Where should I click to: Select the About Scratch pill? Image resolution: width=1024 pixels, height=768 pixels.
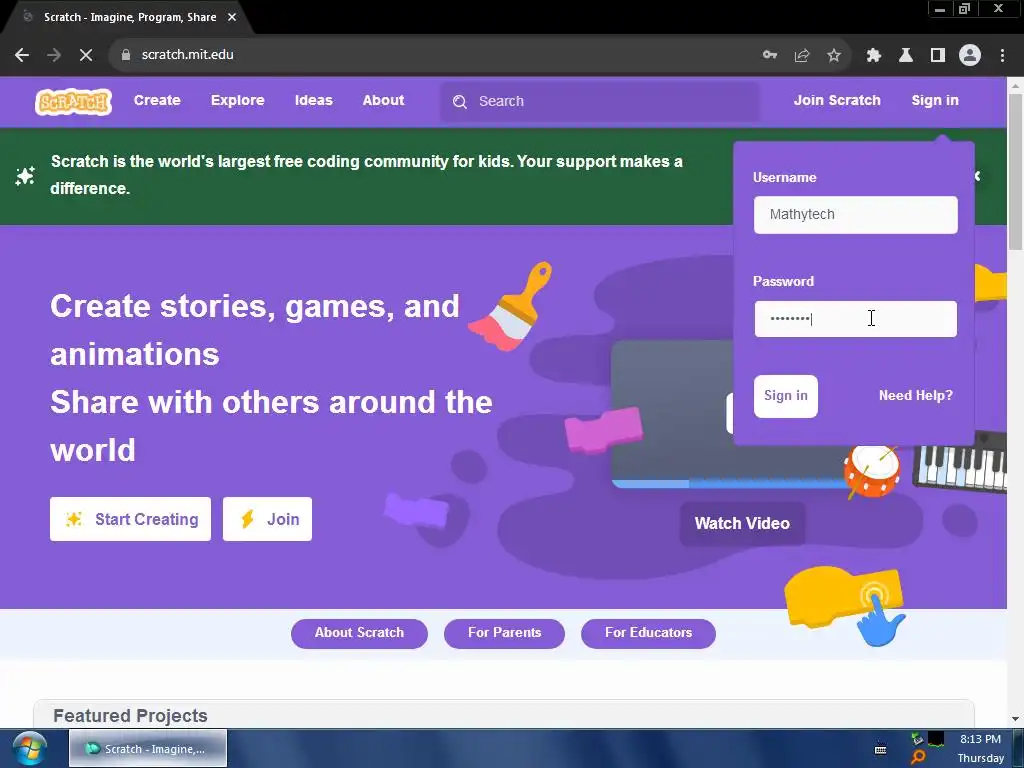click(359, 633)
